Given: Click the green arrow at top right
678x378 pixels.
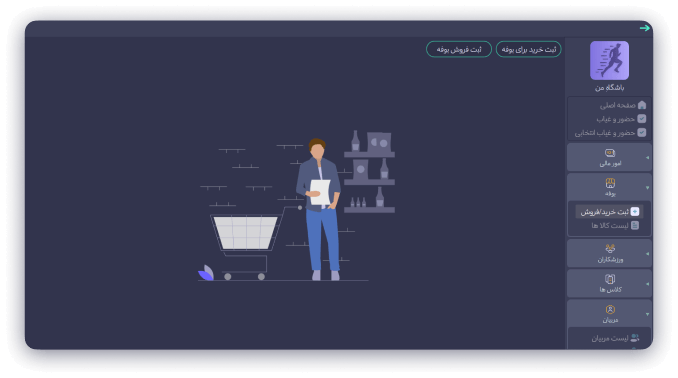Looking at the screenshot, I should click(x=644, y=28).
